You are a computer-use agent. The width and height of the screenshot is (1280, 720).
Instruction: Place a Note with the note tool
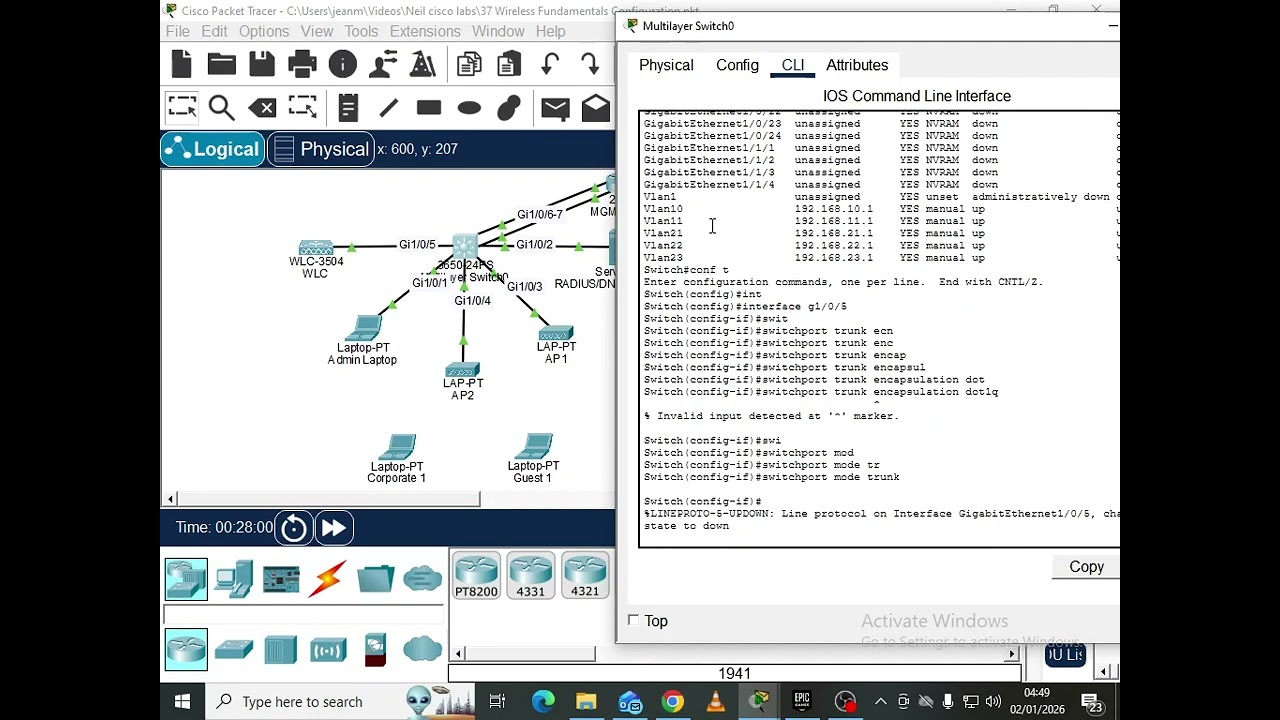[348, 107]
